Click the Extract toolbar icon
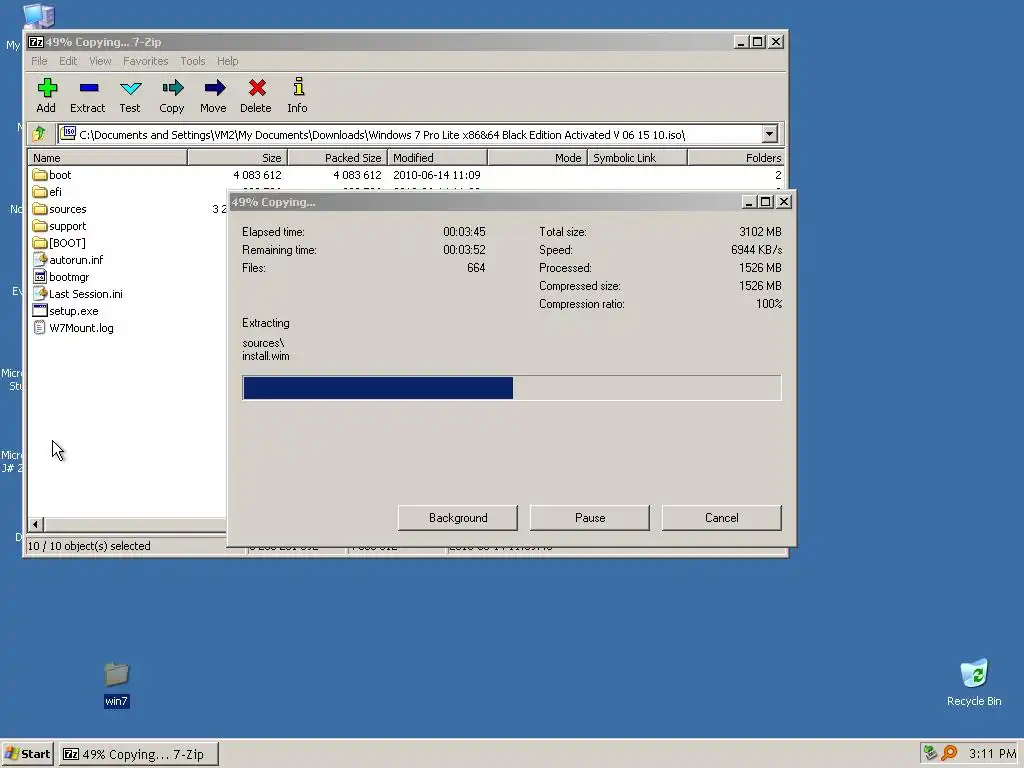 pos(88,88)
